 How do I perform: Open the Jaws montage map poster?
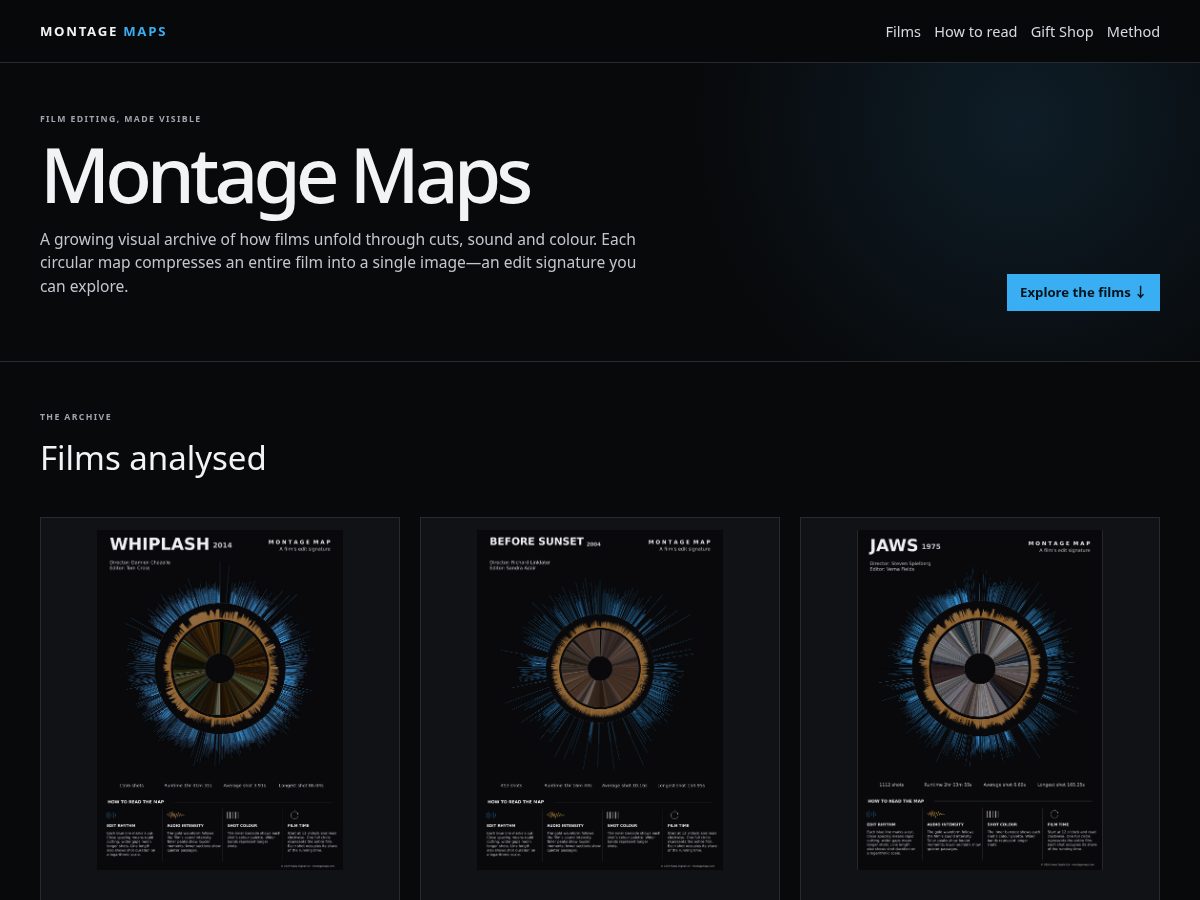click(980, 700)
